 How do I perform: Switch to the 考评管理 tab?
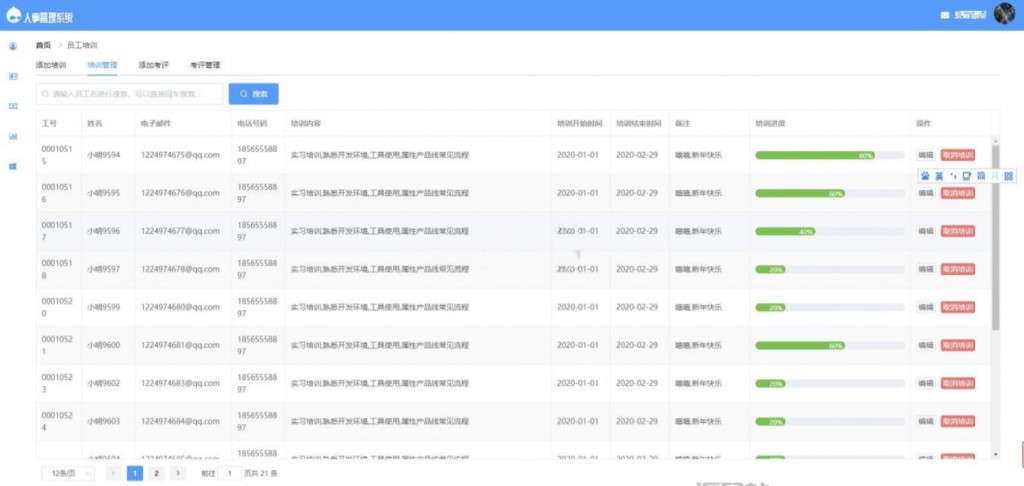click(205, 65)
